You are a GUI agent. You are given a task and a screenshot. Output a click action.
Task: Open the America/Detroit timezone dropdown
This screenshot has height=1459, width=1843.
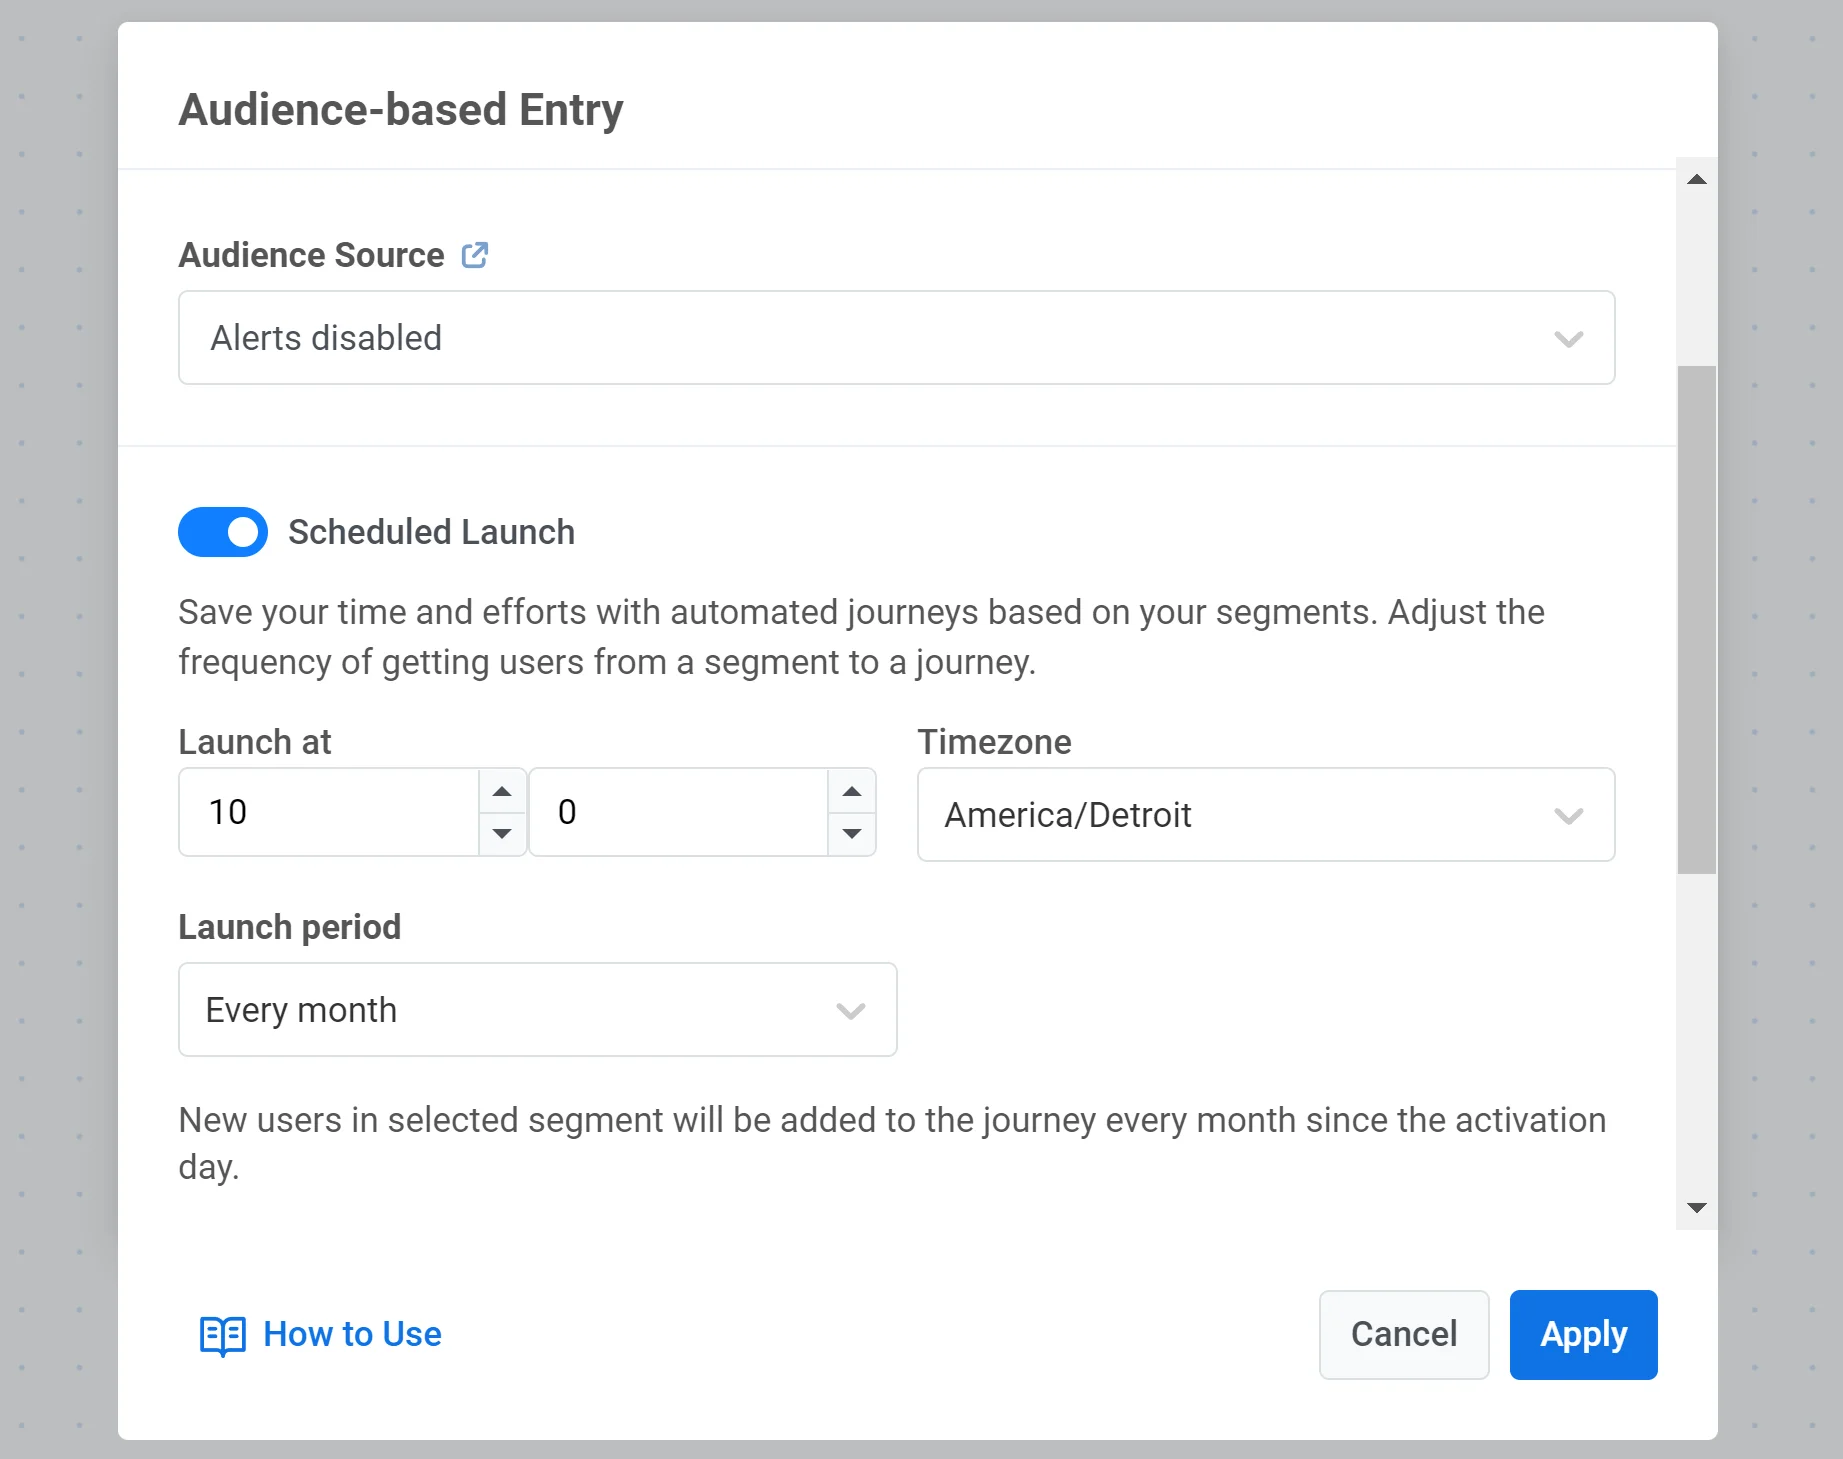[x=1265, y=815]
